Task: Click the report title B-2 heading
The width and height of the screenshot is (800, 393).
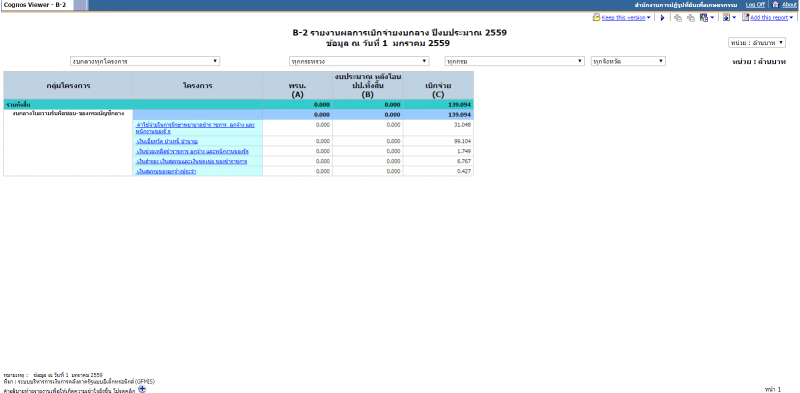Action: click(399, 33)
